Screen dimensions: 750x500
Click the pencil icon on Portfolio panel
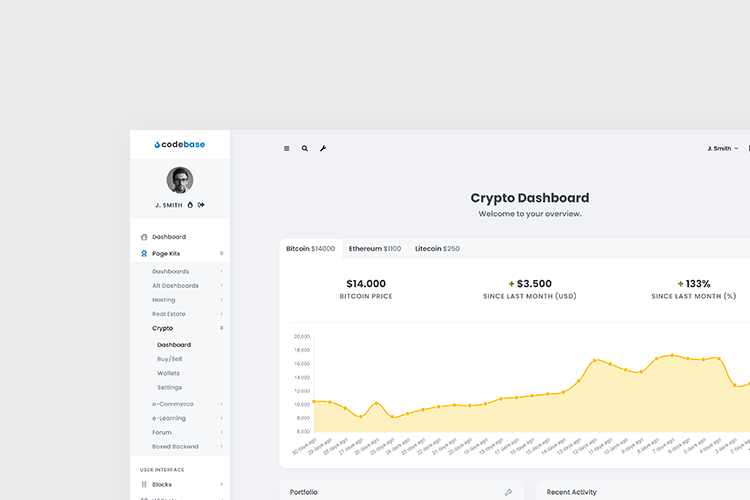pos(508,492)
